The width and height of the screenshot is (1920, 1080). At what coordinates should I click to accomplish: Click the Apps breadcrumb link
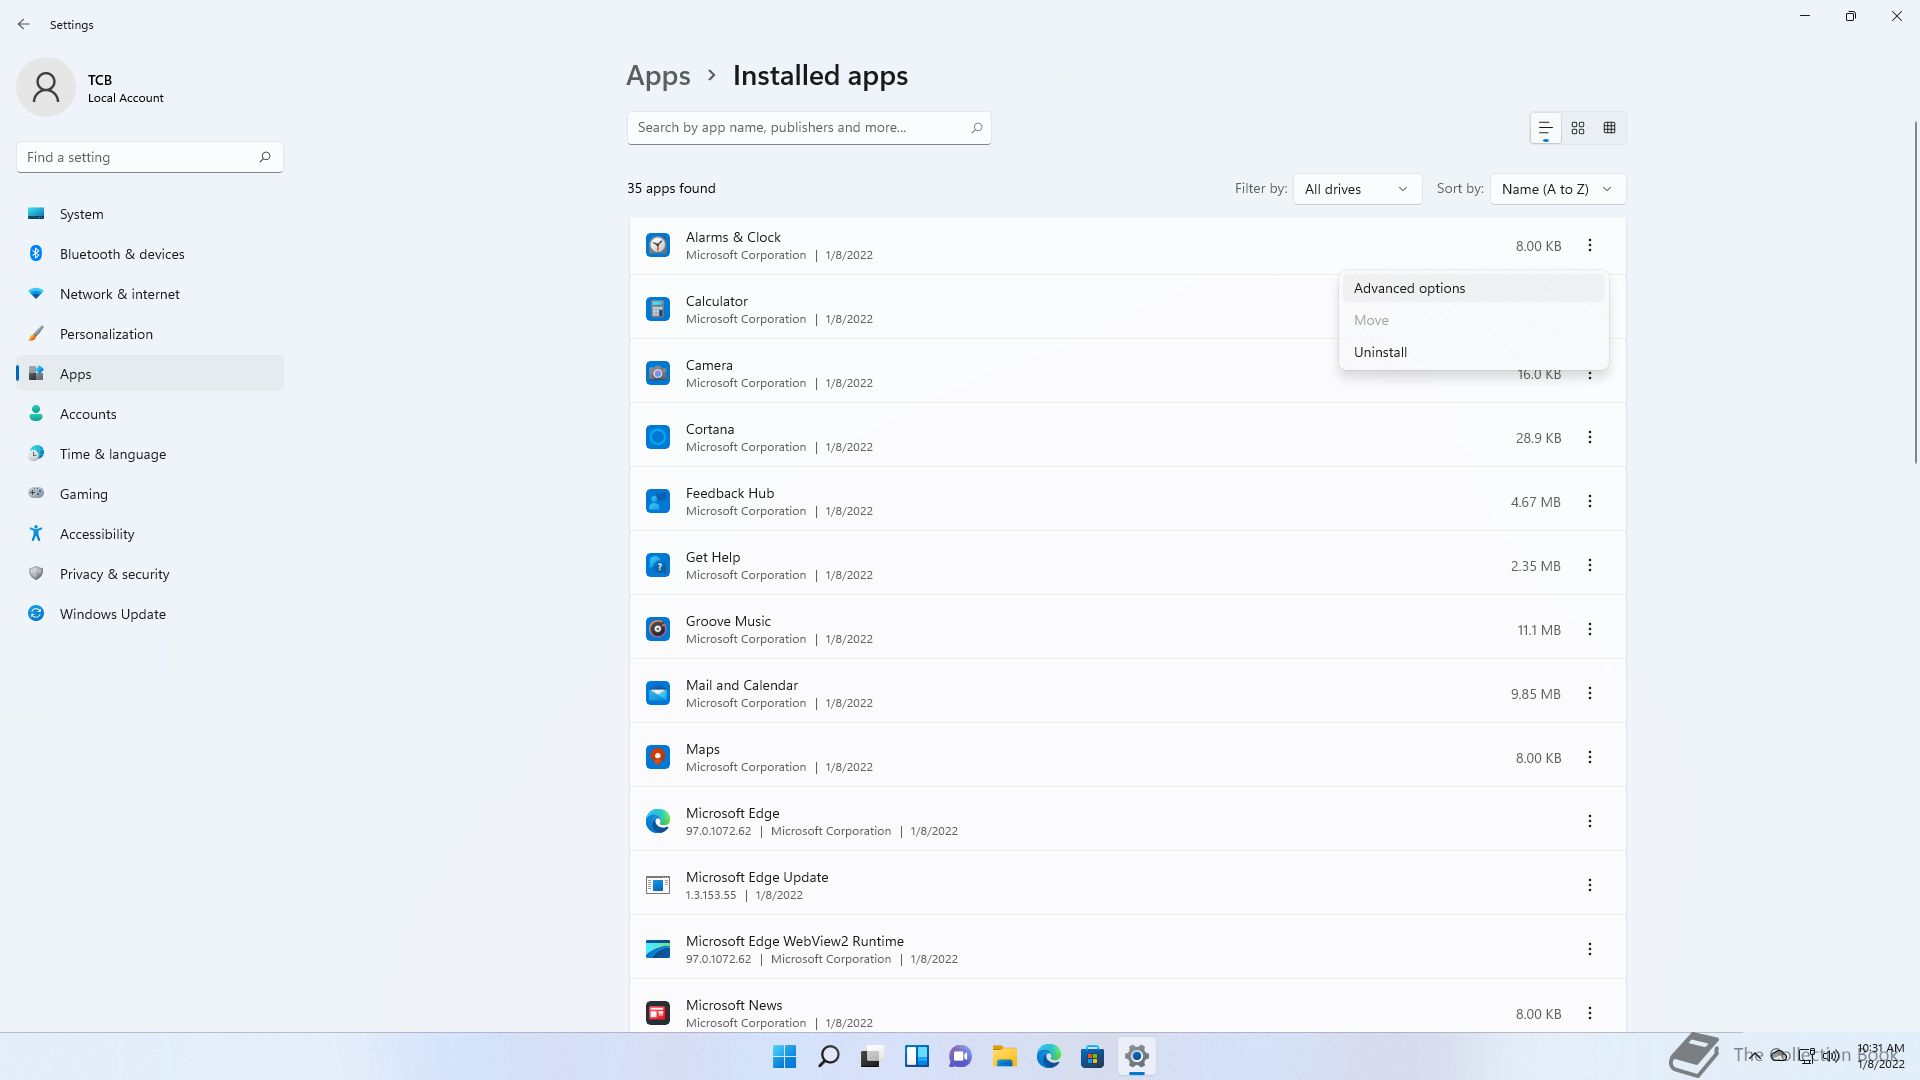(658, 76)
